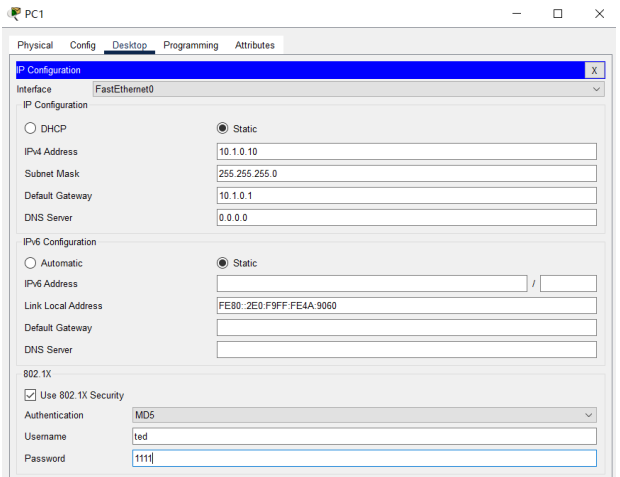Click the IPv4 Default Gateway field 10.1.0.1

point(406,196)
